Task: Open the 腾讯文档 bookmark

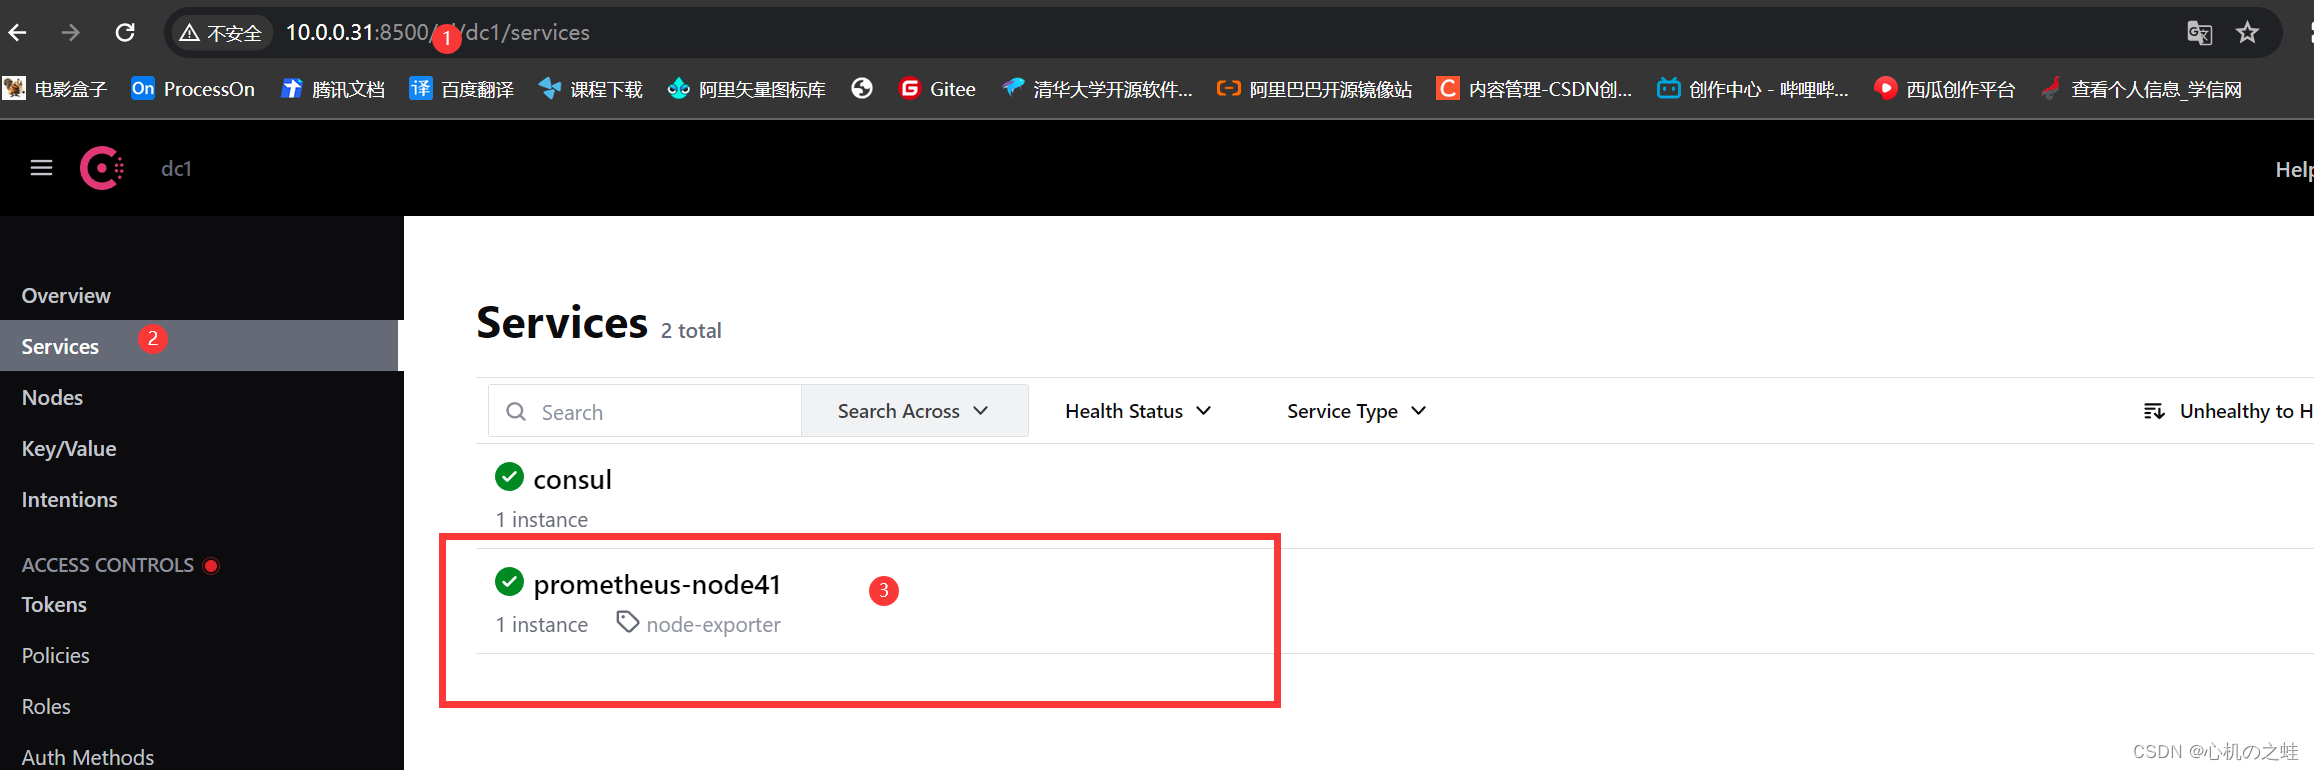Action: click(x=333, y=89)
